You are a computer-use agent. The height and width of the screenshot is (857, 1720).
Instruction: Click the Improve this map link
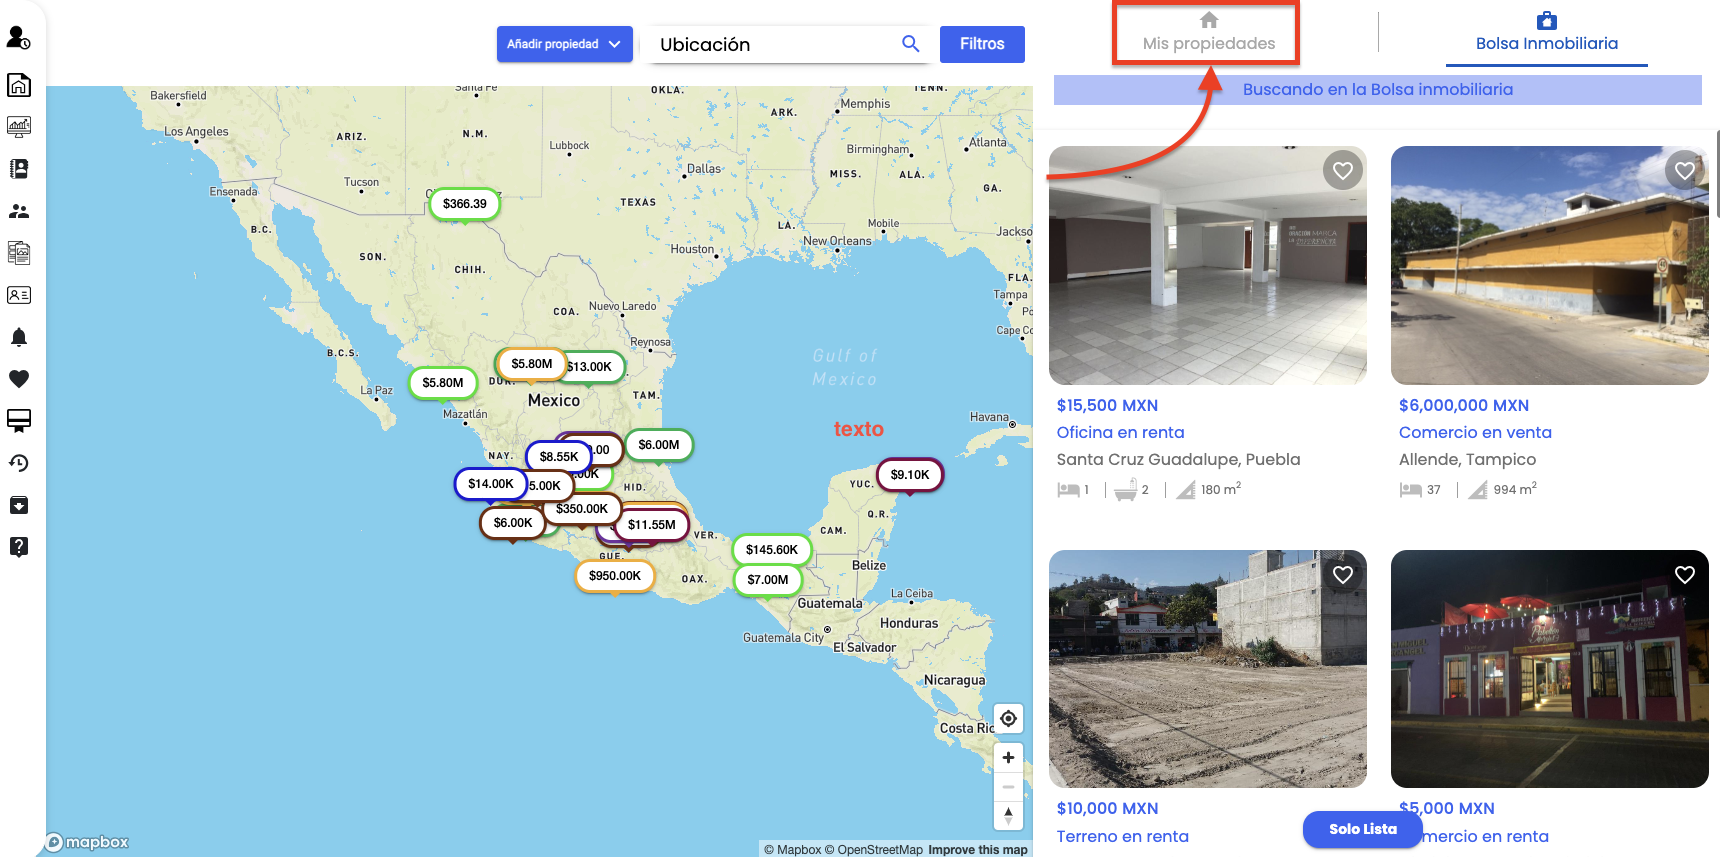pos(977,850)
